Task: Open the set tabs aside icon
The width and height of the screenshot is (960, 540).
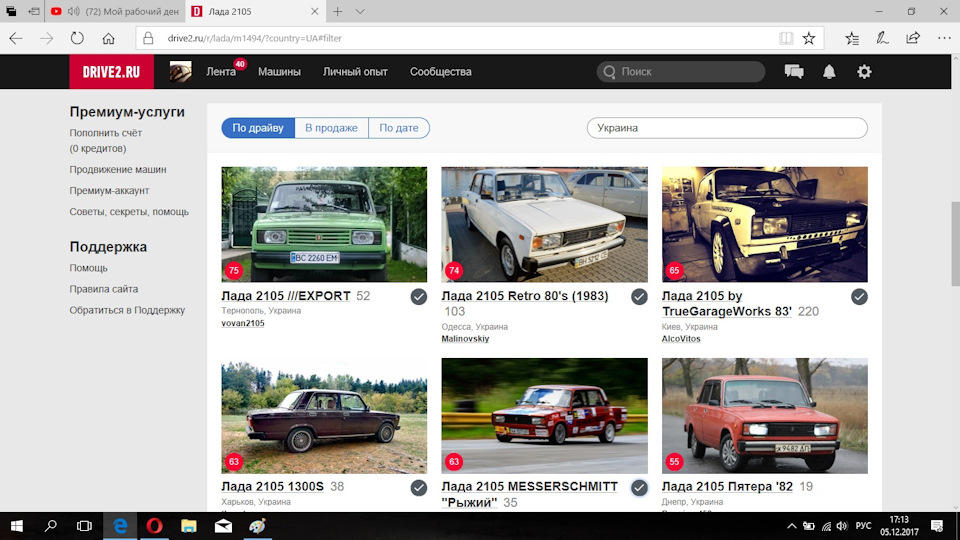Action: pyautogui.click(x=34, y=11)
